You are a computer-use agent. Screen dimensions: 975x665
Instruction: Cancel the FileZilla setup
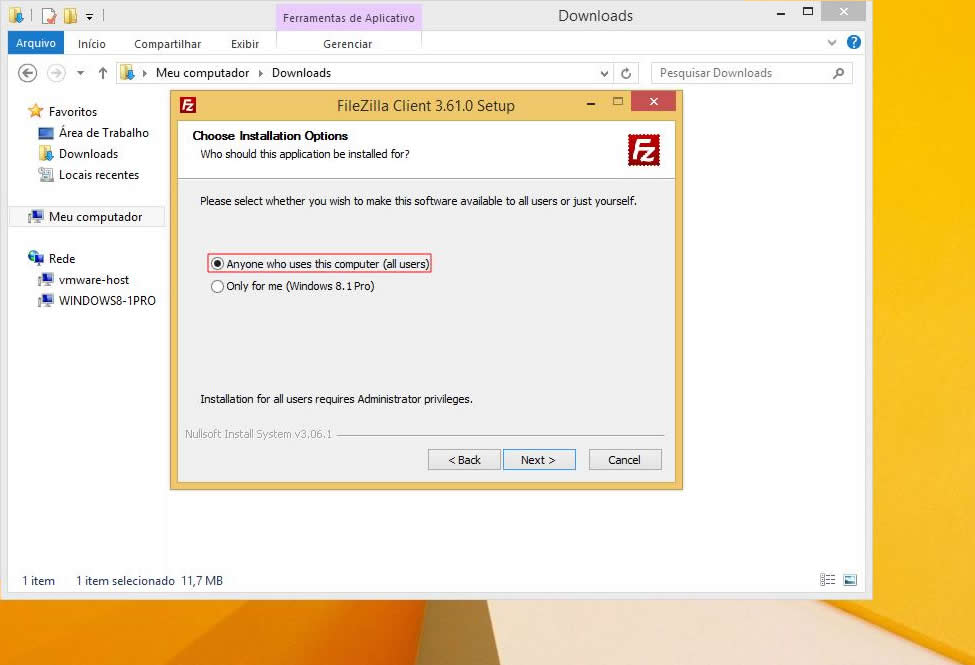[624, 460]
